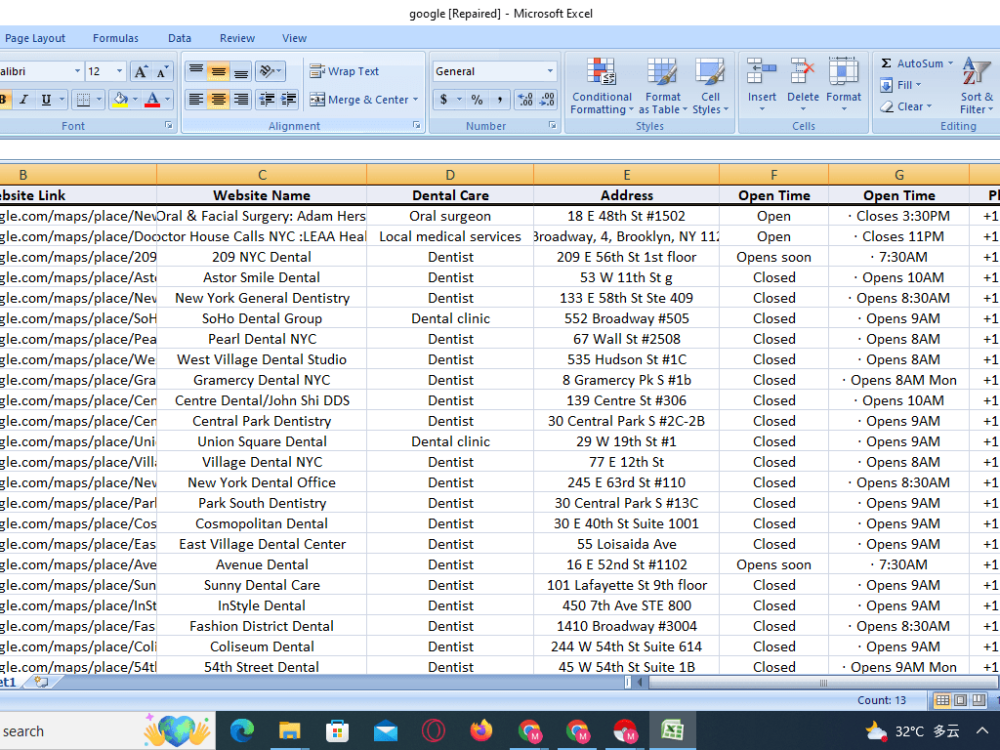Select the column F header
1000x750 pixels.
774,175
